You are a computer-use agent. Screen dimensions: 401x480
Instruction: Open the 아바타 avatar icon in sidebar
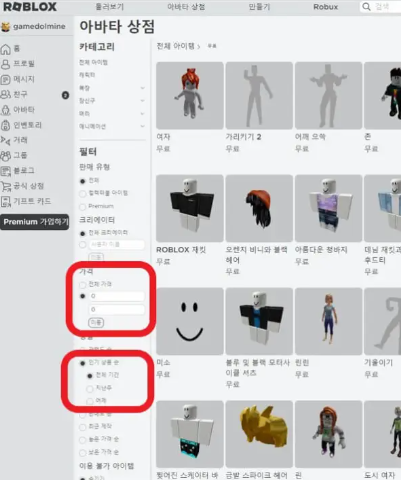(x=6, y=110)
